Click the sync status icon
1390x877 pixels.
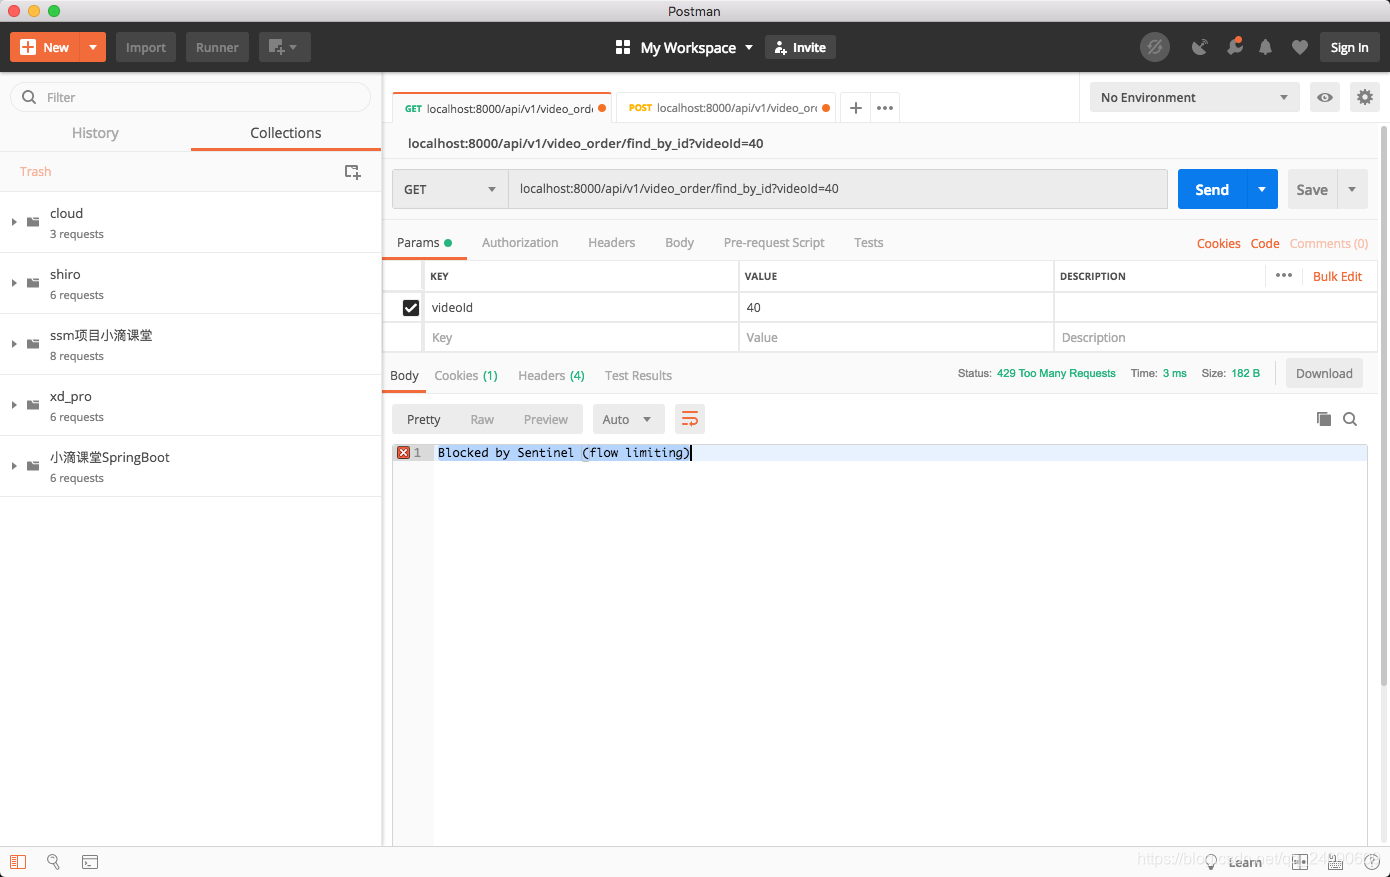(x=1155, y=47)
